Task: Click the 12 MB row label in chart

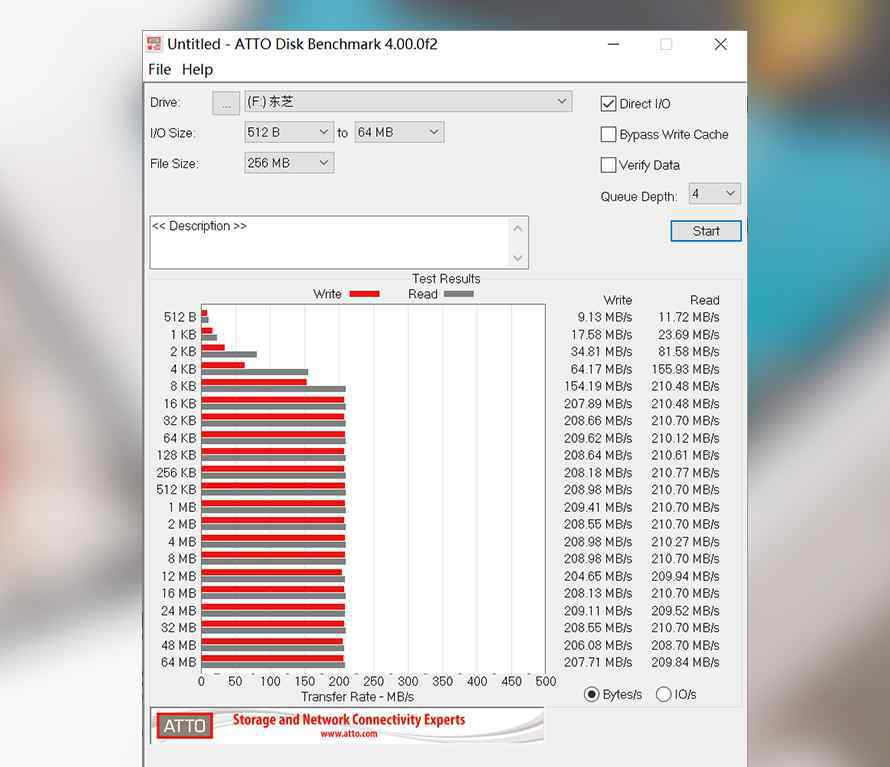Action: 179,576
